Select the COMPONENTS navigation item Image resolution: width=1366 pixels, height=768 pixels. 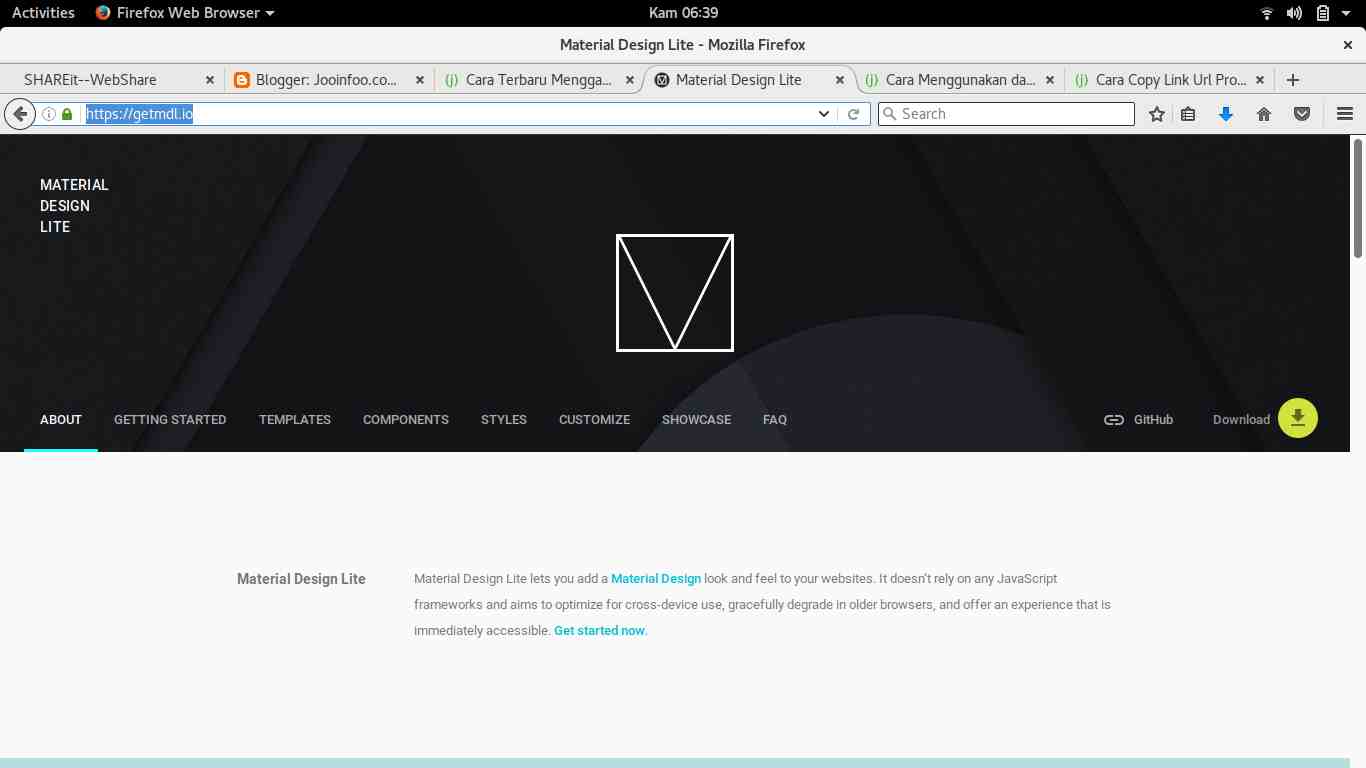pos(405,419)
